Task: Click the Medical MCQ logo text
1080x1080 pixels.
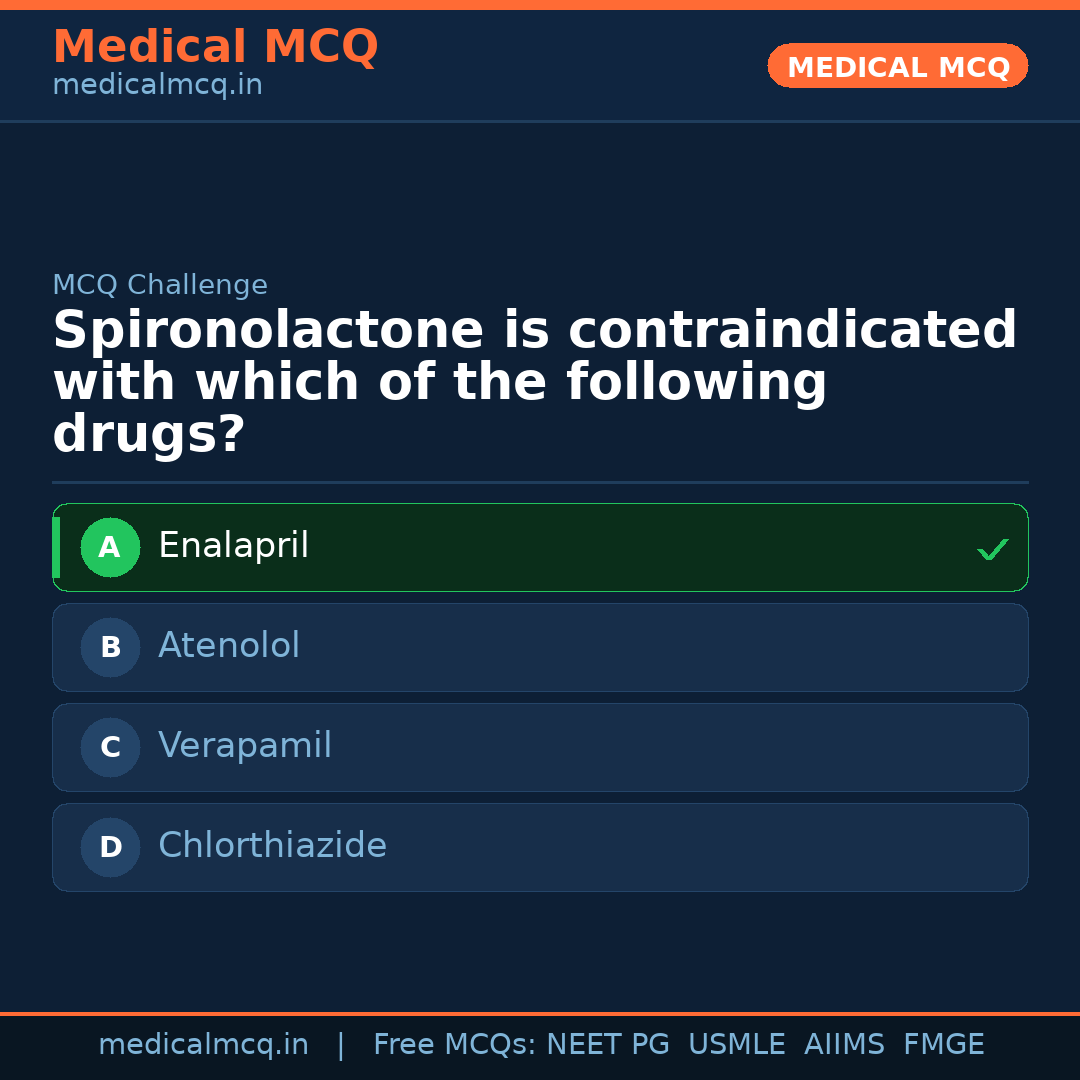Action: (215, 47)
